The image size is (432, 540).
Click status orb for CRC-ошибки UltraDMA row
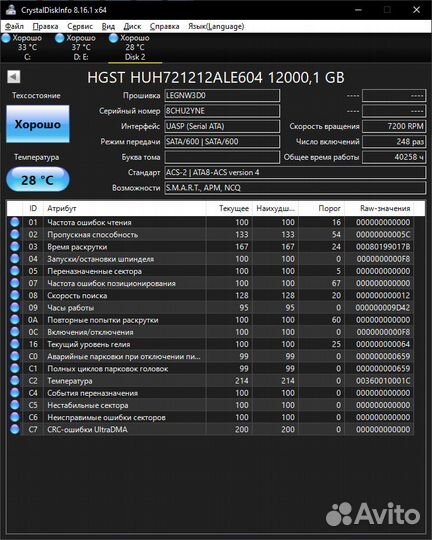tap(15, 429)
